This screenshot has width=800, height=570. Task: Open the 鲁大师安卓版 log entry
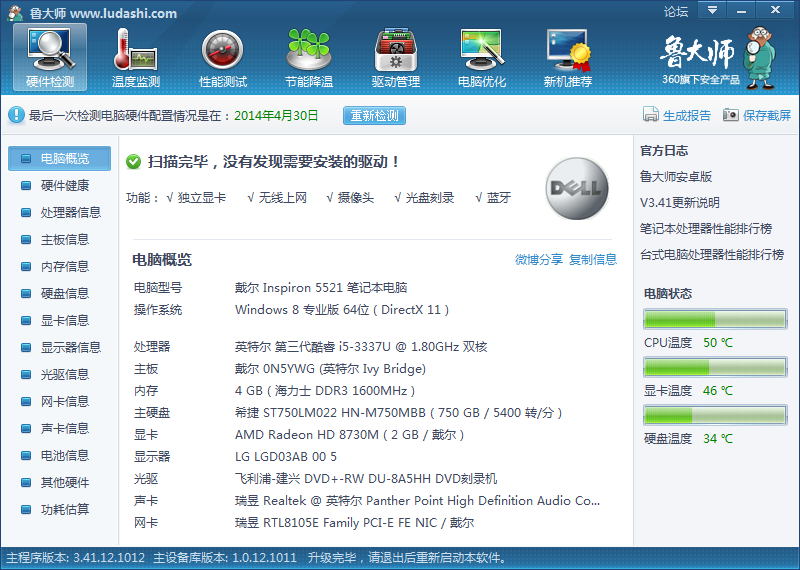tap(676, 177)
